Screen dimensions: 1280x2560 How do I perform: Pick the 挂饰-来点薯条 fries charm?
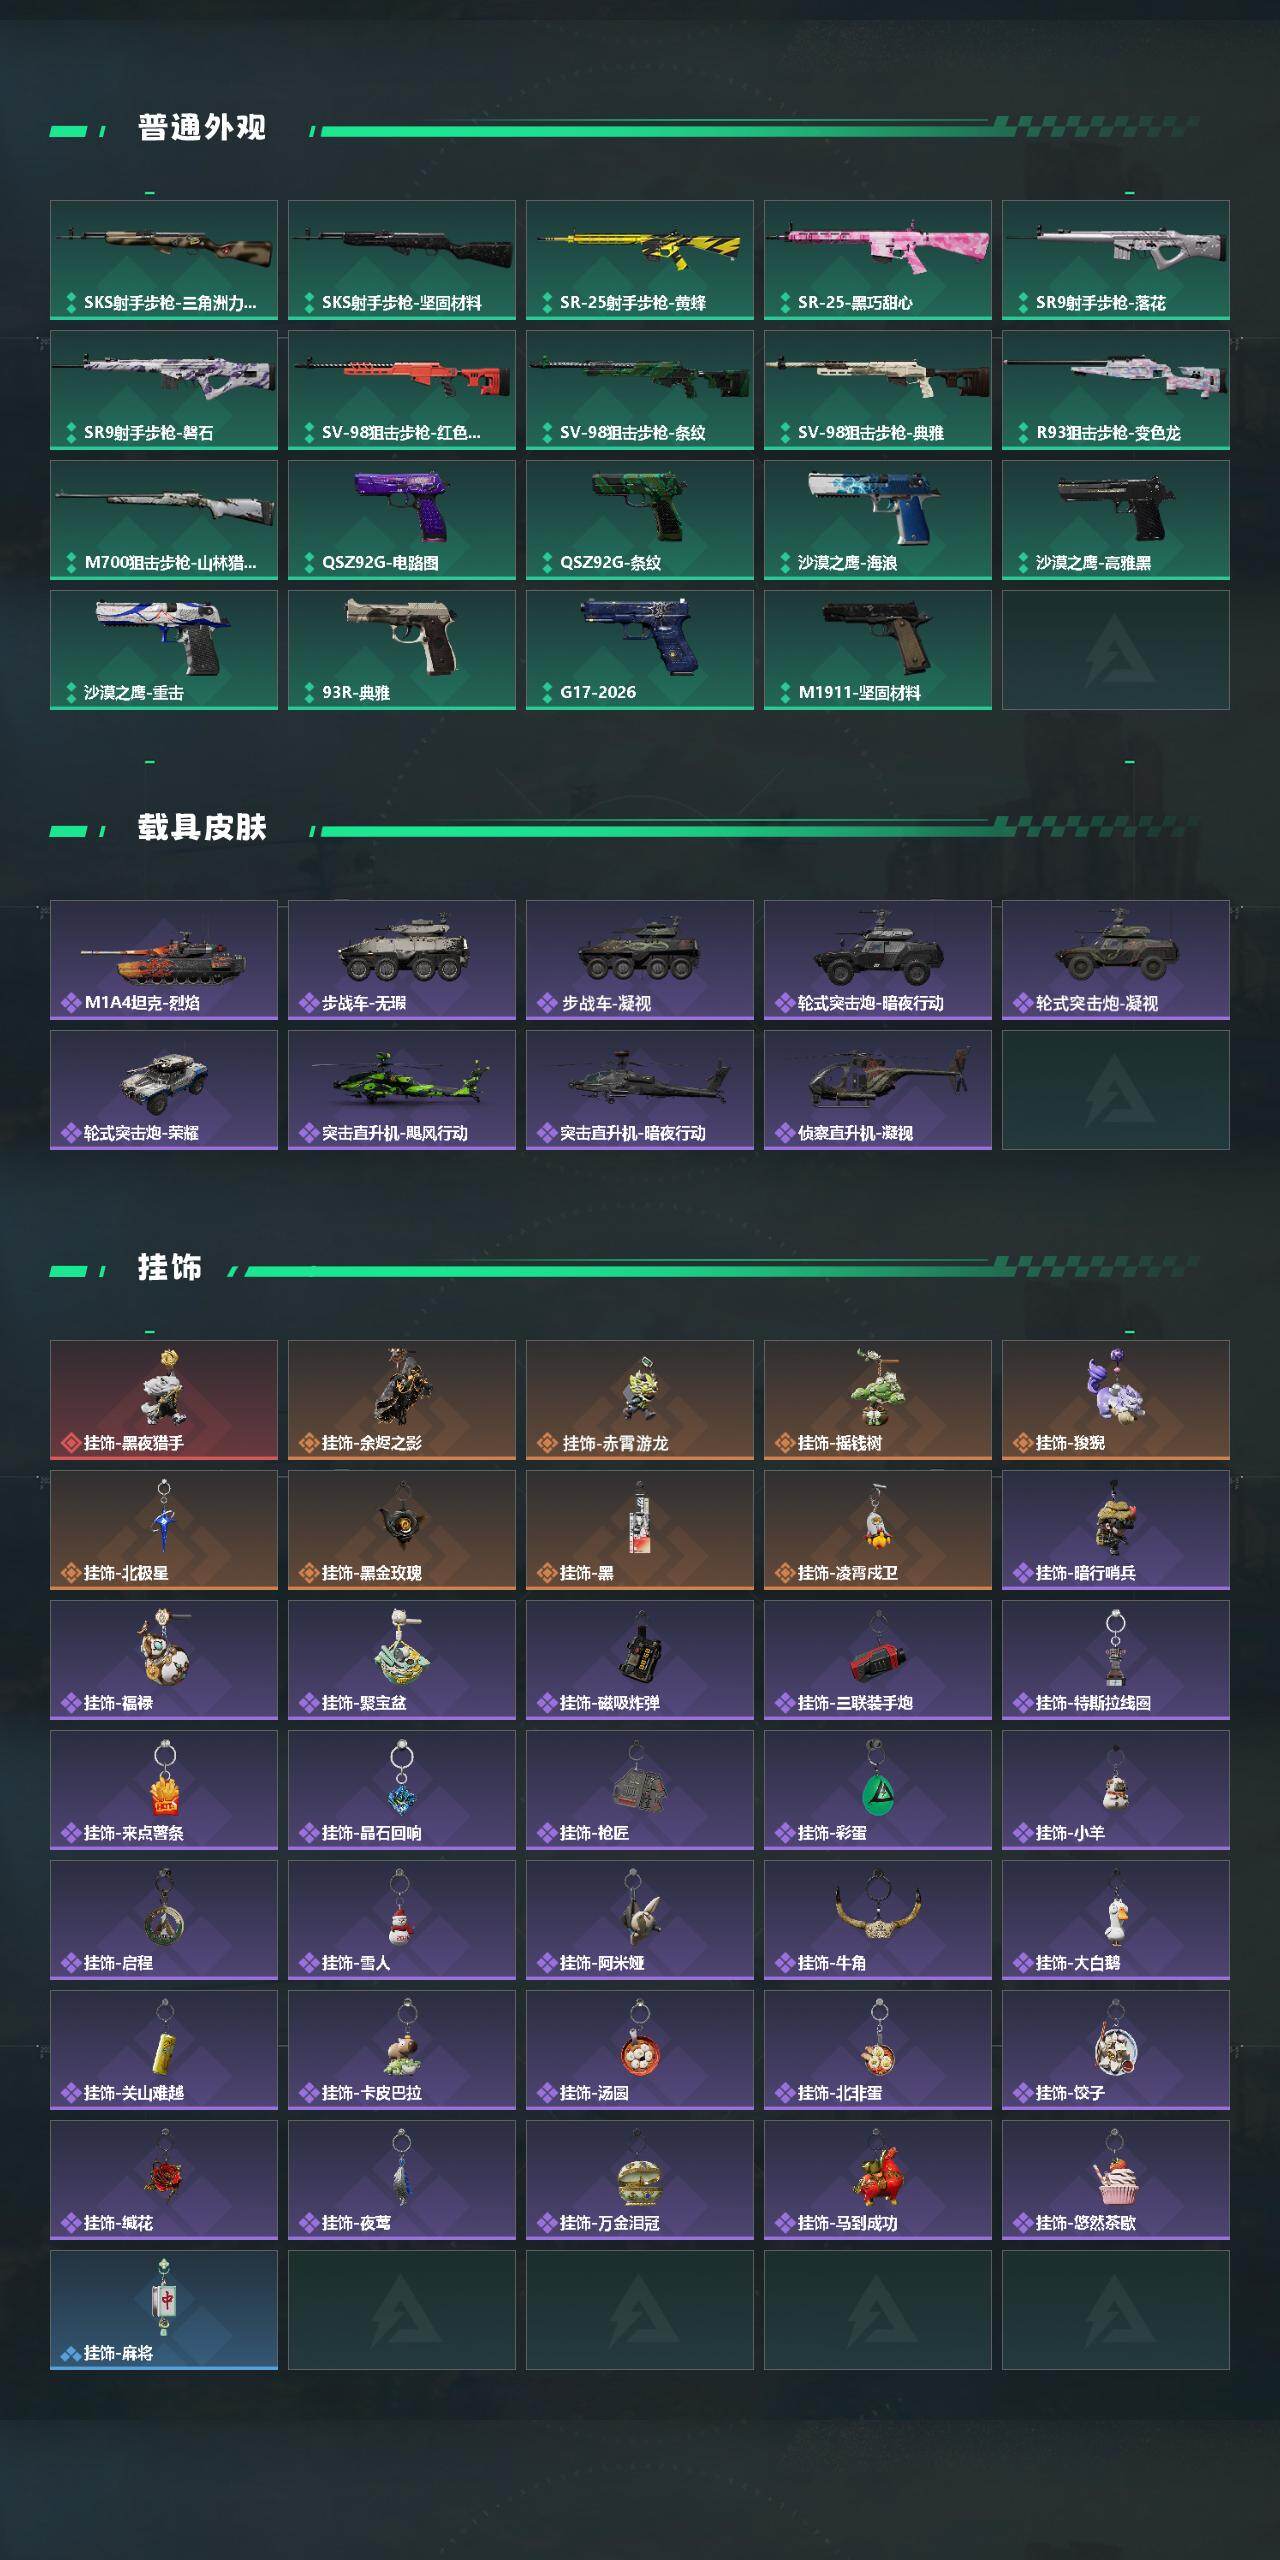[164, 1790]
